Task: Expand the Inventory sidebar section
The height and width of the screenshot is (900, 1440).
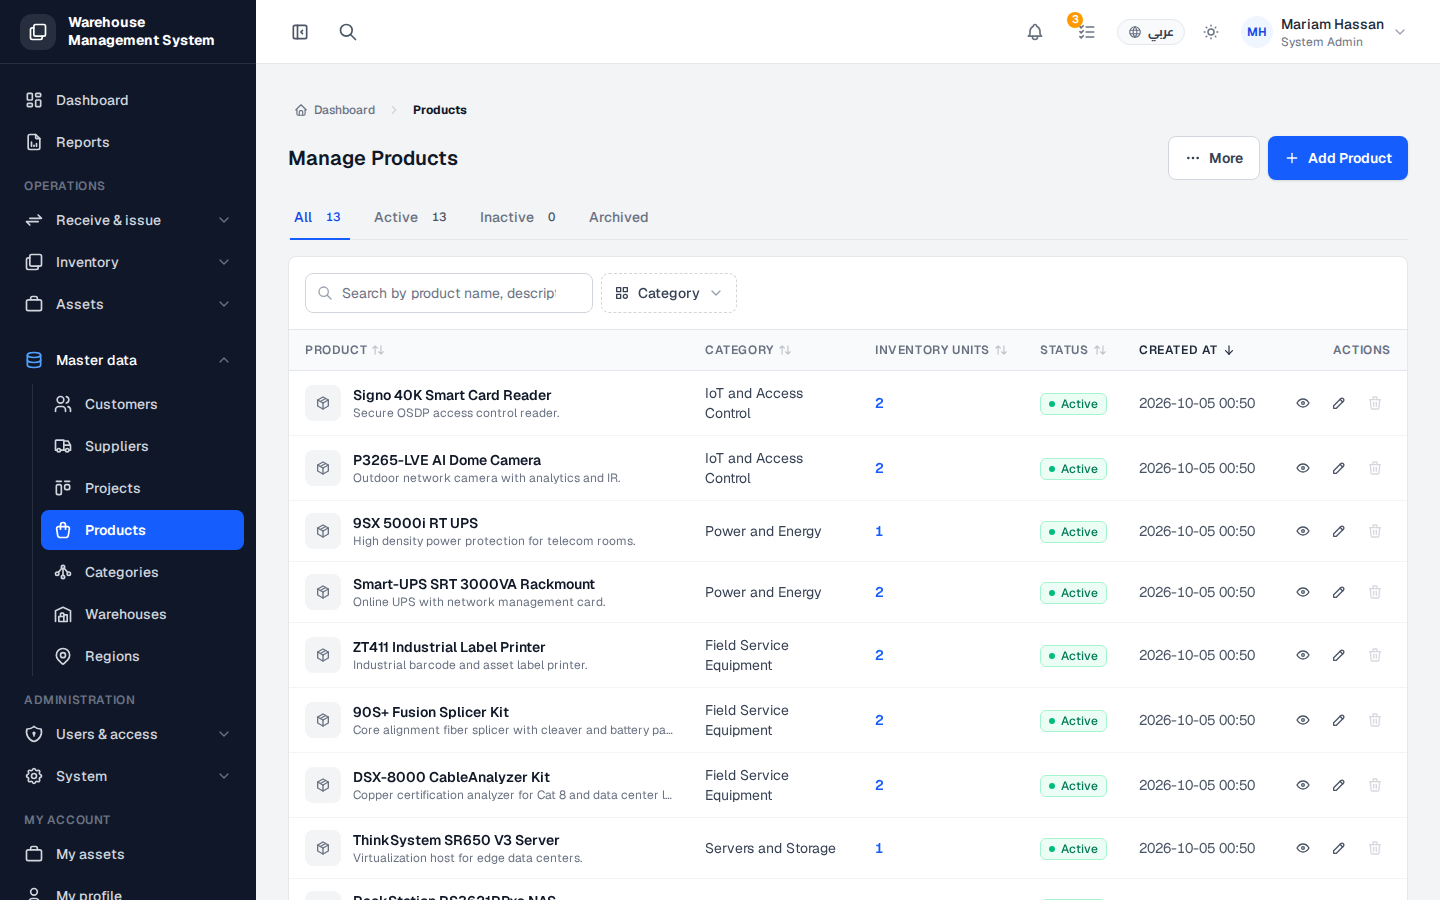Action: pyautogui.click(x=128, y=262)
